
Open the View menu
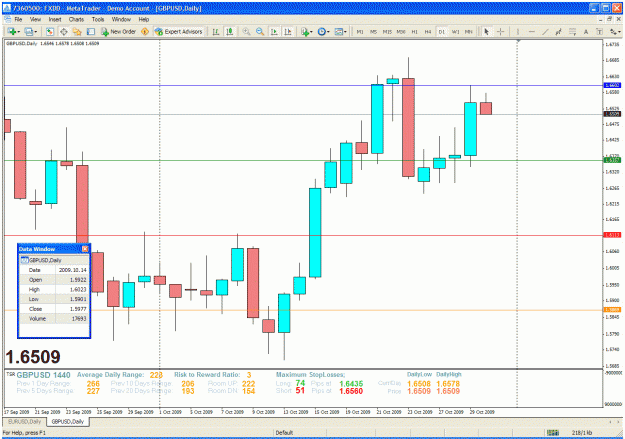(x=35, y=19)
